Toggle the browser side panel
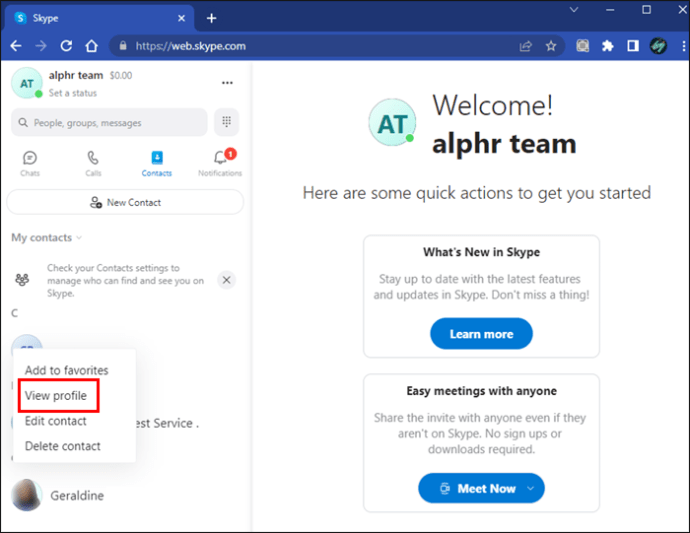 (633, 46)
